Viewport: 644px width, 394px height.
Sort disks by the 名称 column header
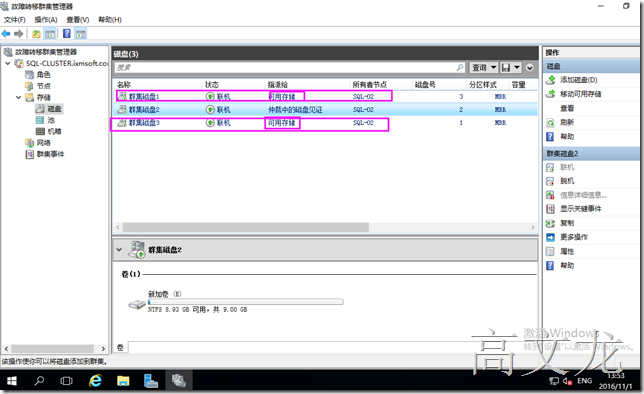point(124,85)
